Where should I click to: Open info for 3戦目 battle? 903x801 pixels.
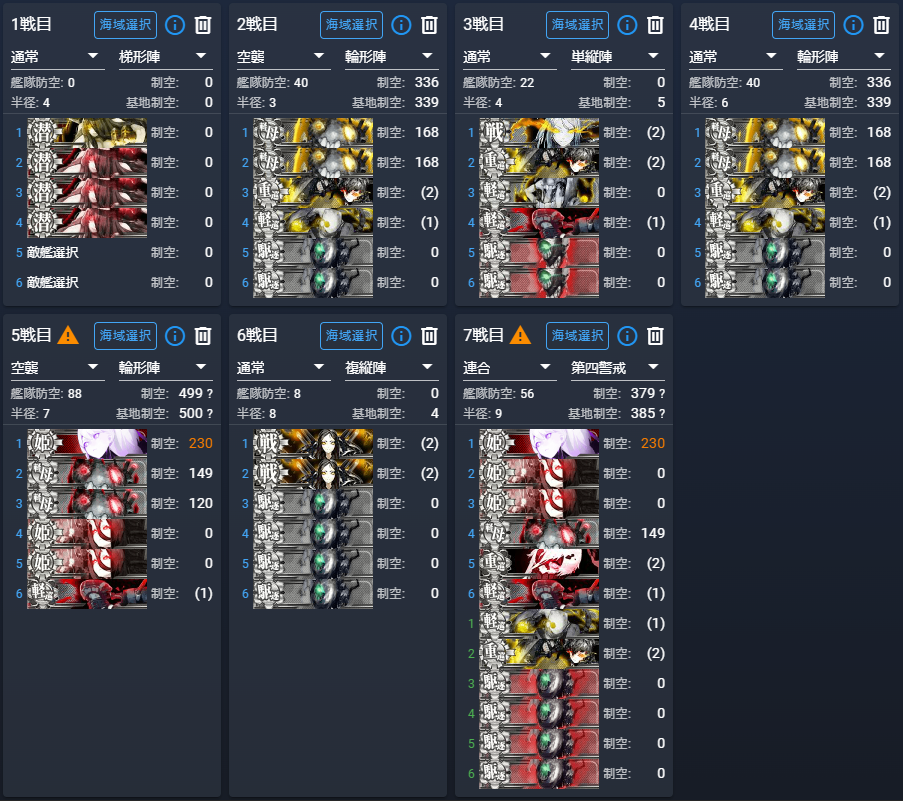click(x=627, y=25)
